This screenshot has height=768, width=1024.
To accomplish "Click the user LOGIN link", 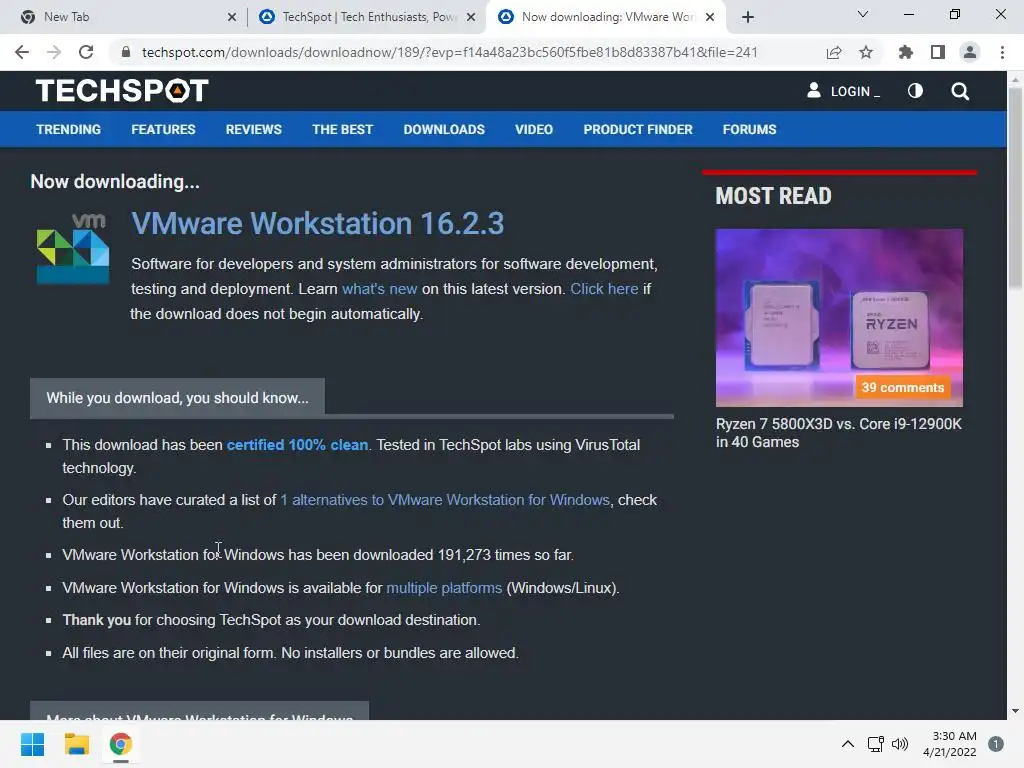I will (843, 91).
